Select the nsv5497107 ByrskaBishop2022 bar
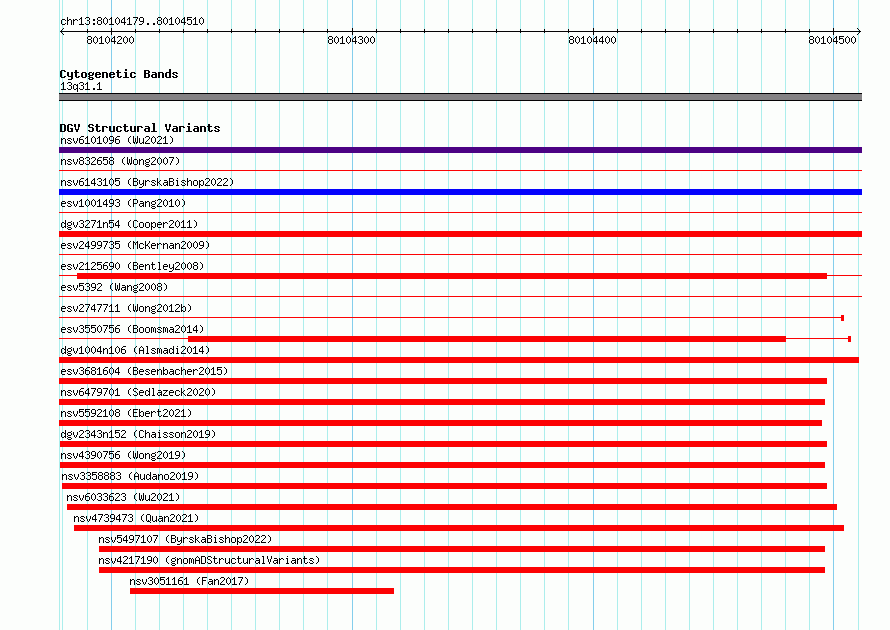890x630 pixels. pyautogui.click(x=461, y=549)
